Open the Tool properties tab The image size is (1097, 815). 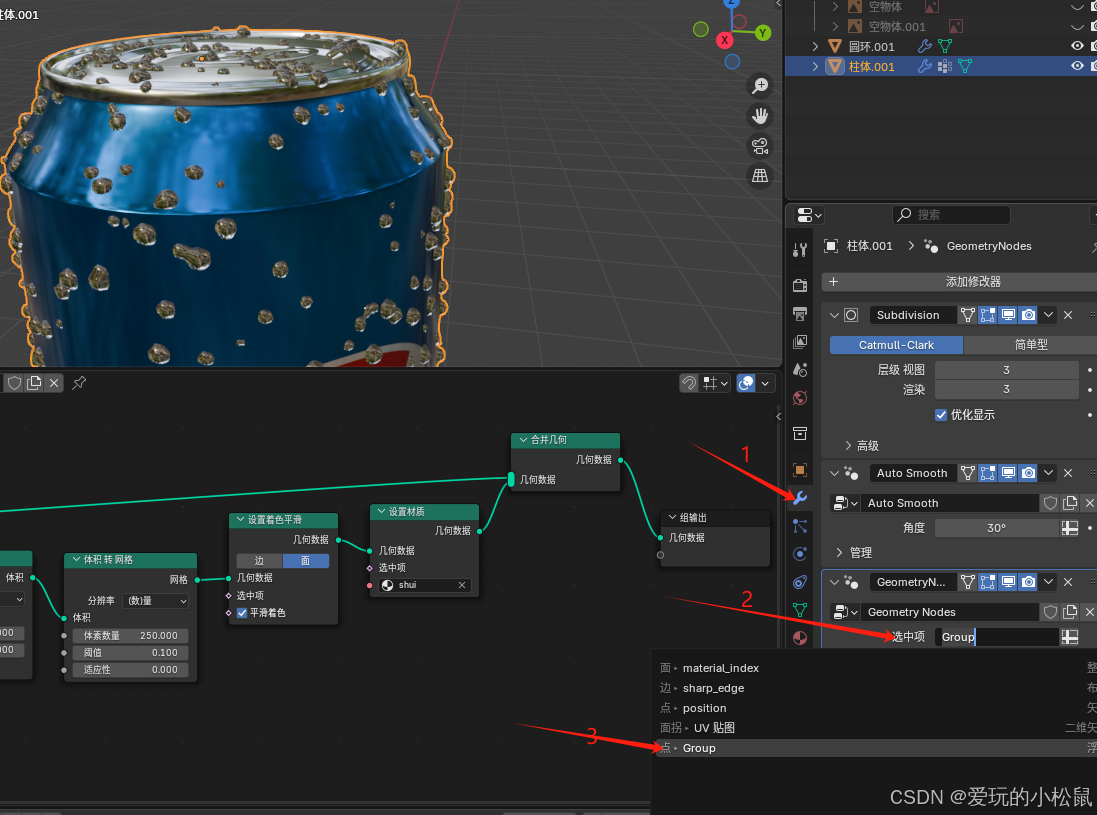[800, 250]
